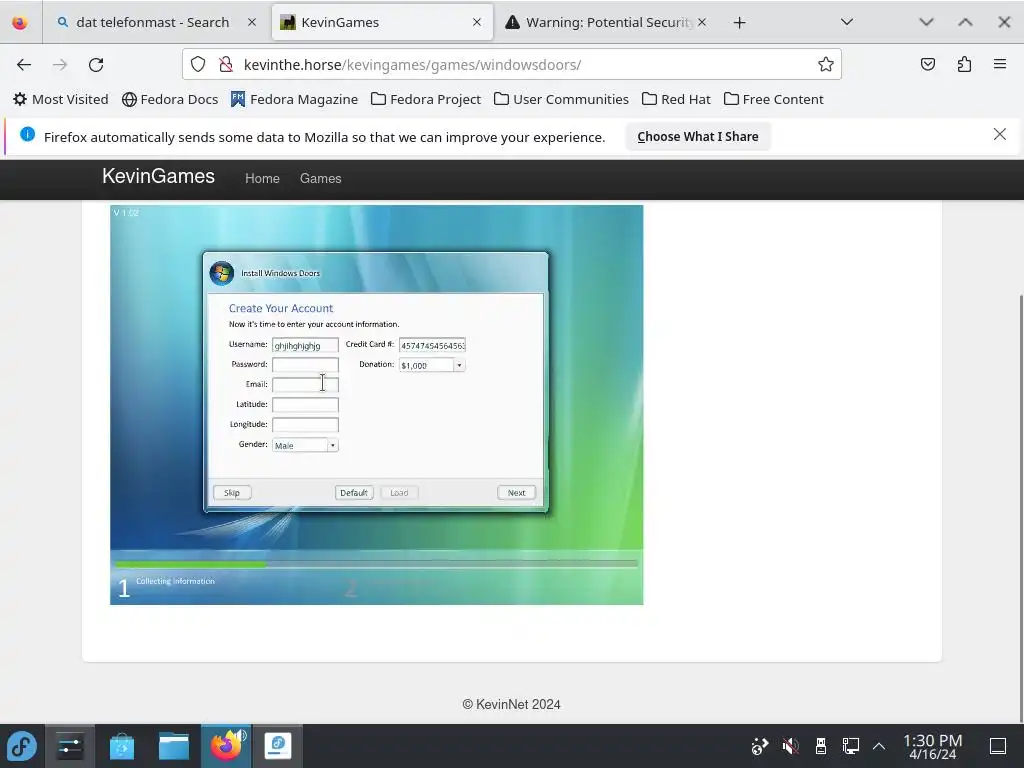The width and height of the screenshot is (1024, 768).
Task: Click the Password input field
Action: (305, 365)
